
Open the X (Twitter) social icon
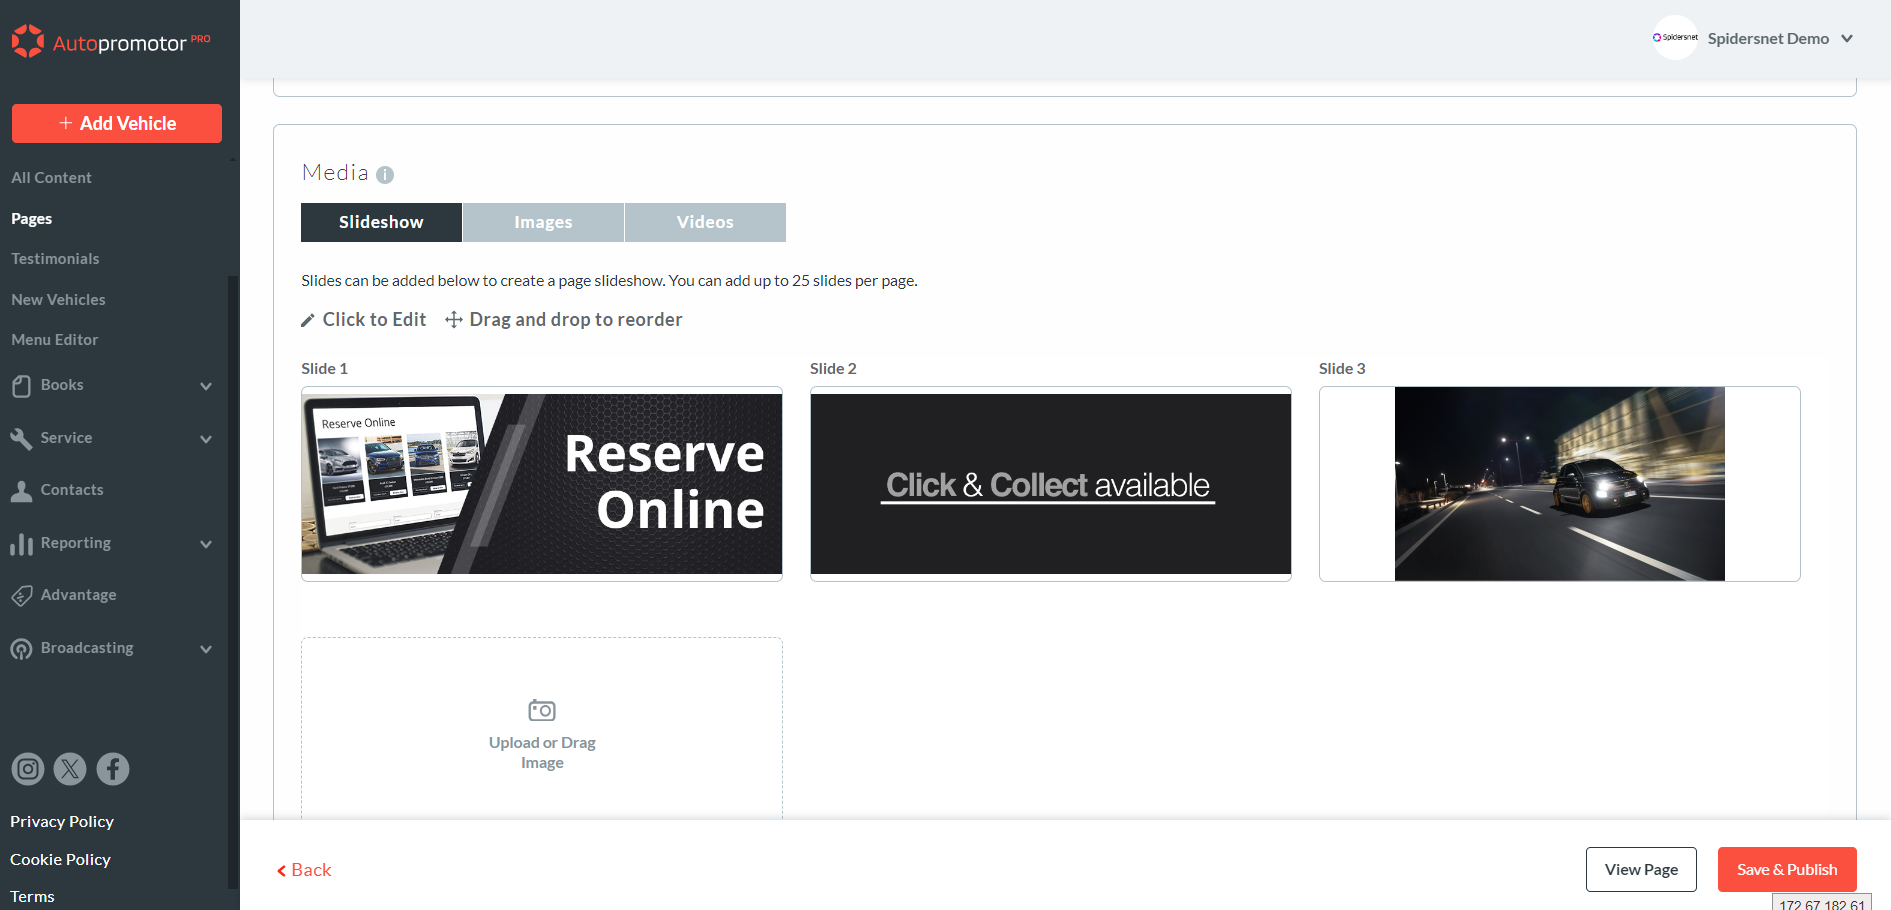coord(70,769)
